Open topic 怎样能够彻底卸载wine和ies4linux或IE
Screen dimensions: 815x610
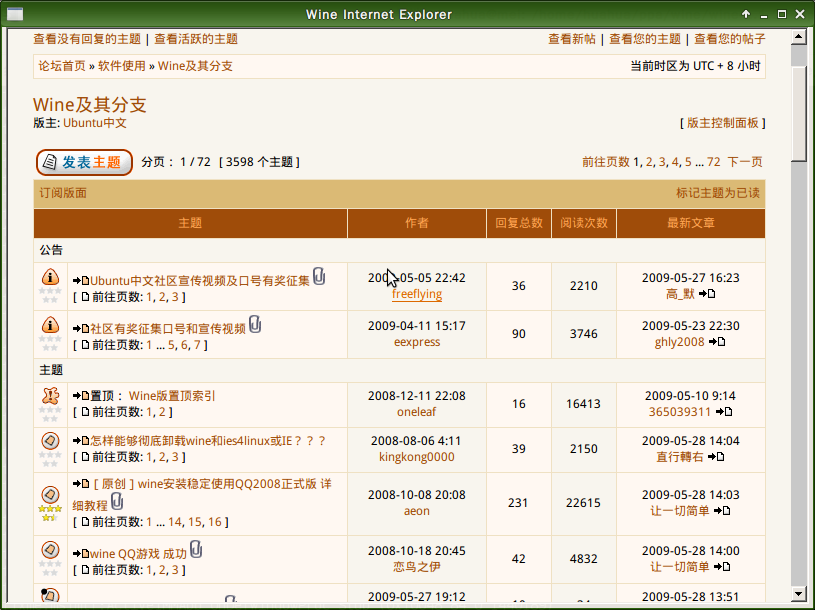[208, 441]
